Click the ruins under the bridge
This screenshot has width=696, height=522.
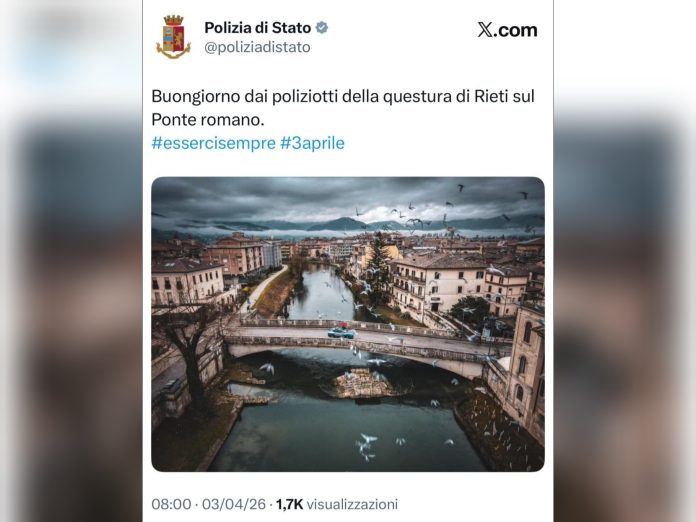click(363, 382)
